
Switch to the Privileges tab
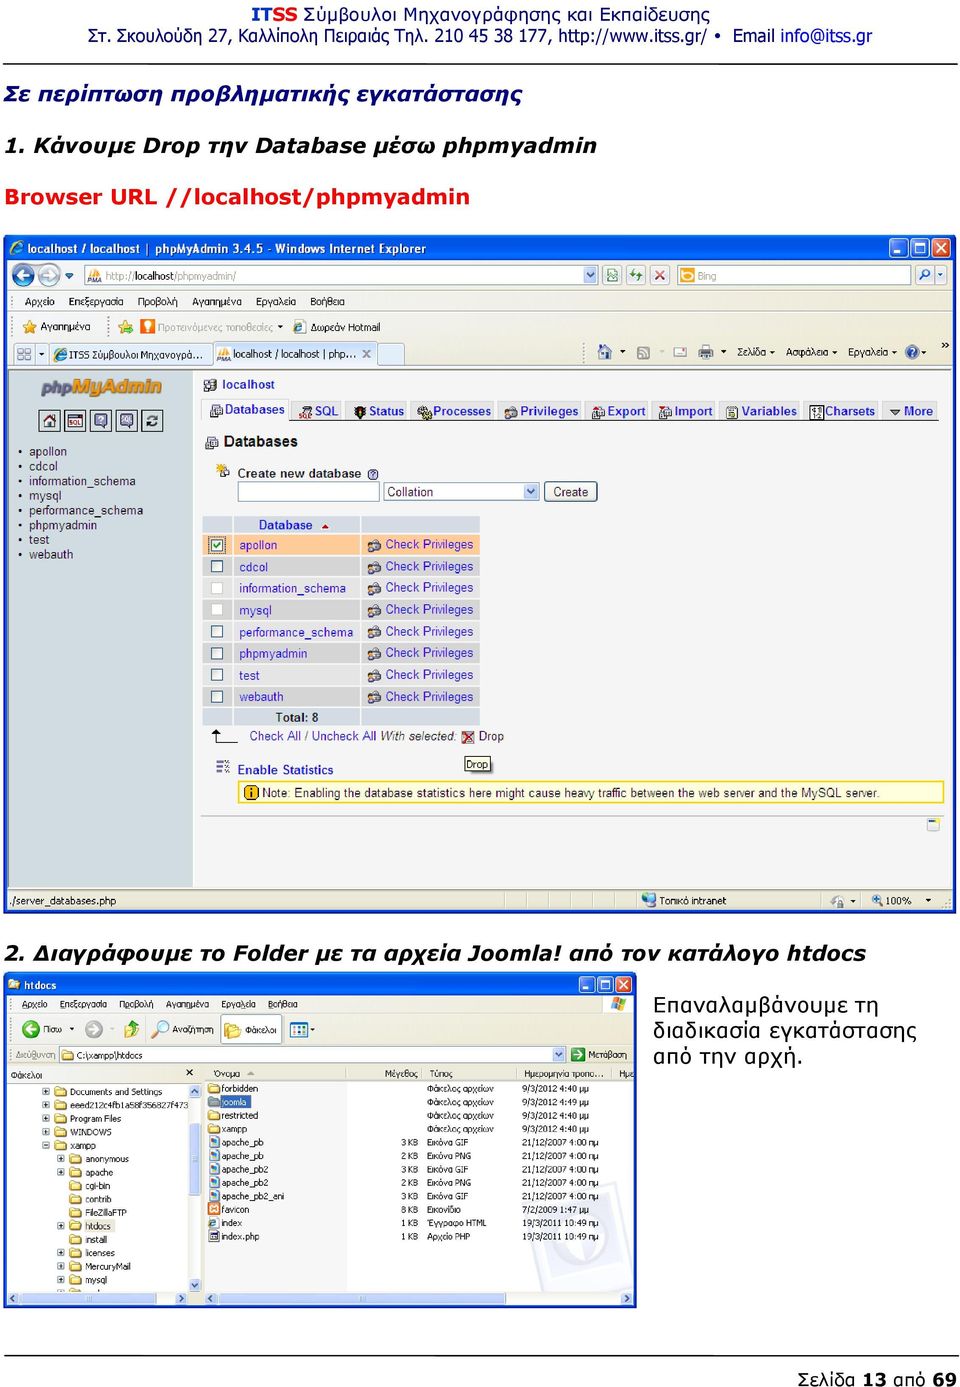coord(541,411)
